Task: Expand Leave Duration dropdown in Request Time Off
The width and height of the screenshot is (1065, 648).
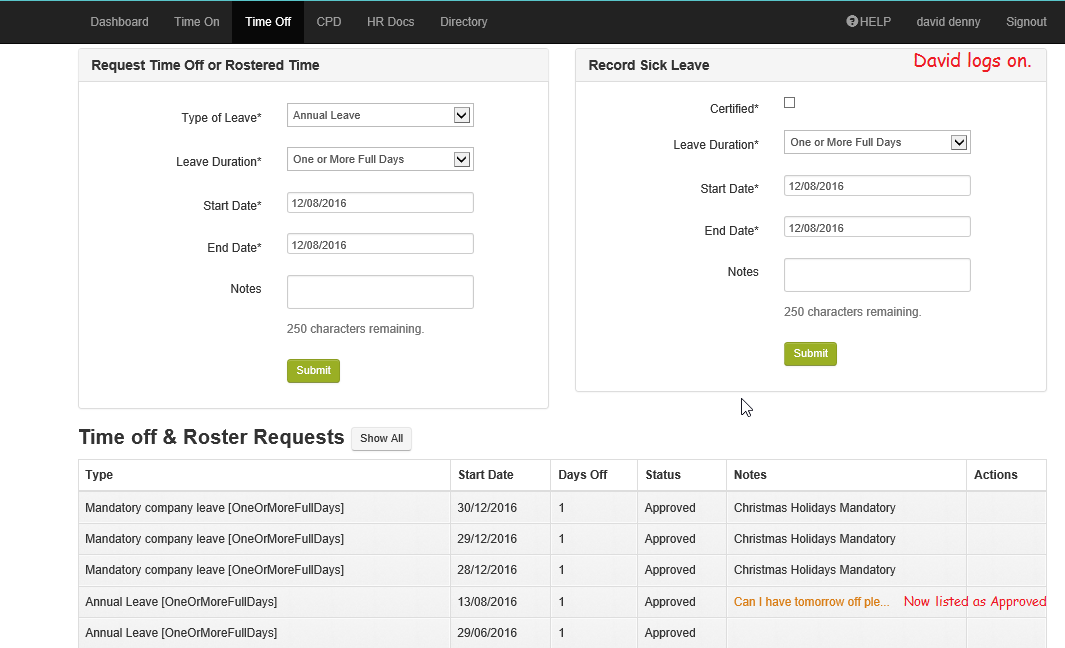Action: coord(380,159)
